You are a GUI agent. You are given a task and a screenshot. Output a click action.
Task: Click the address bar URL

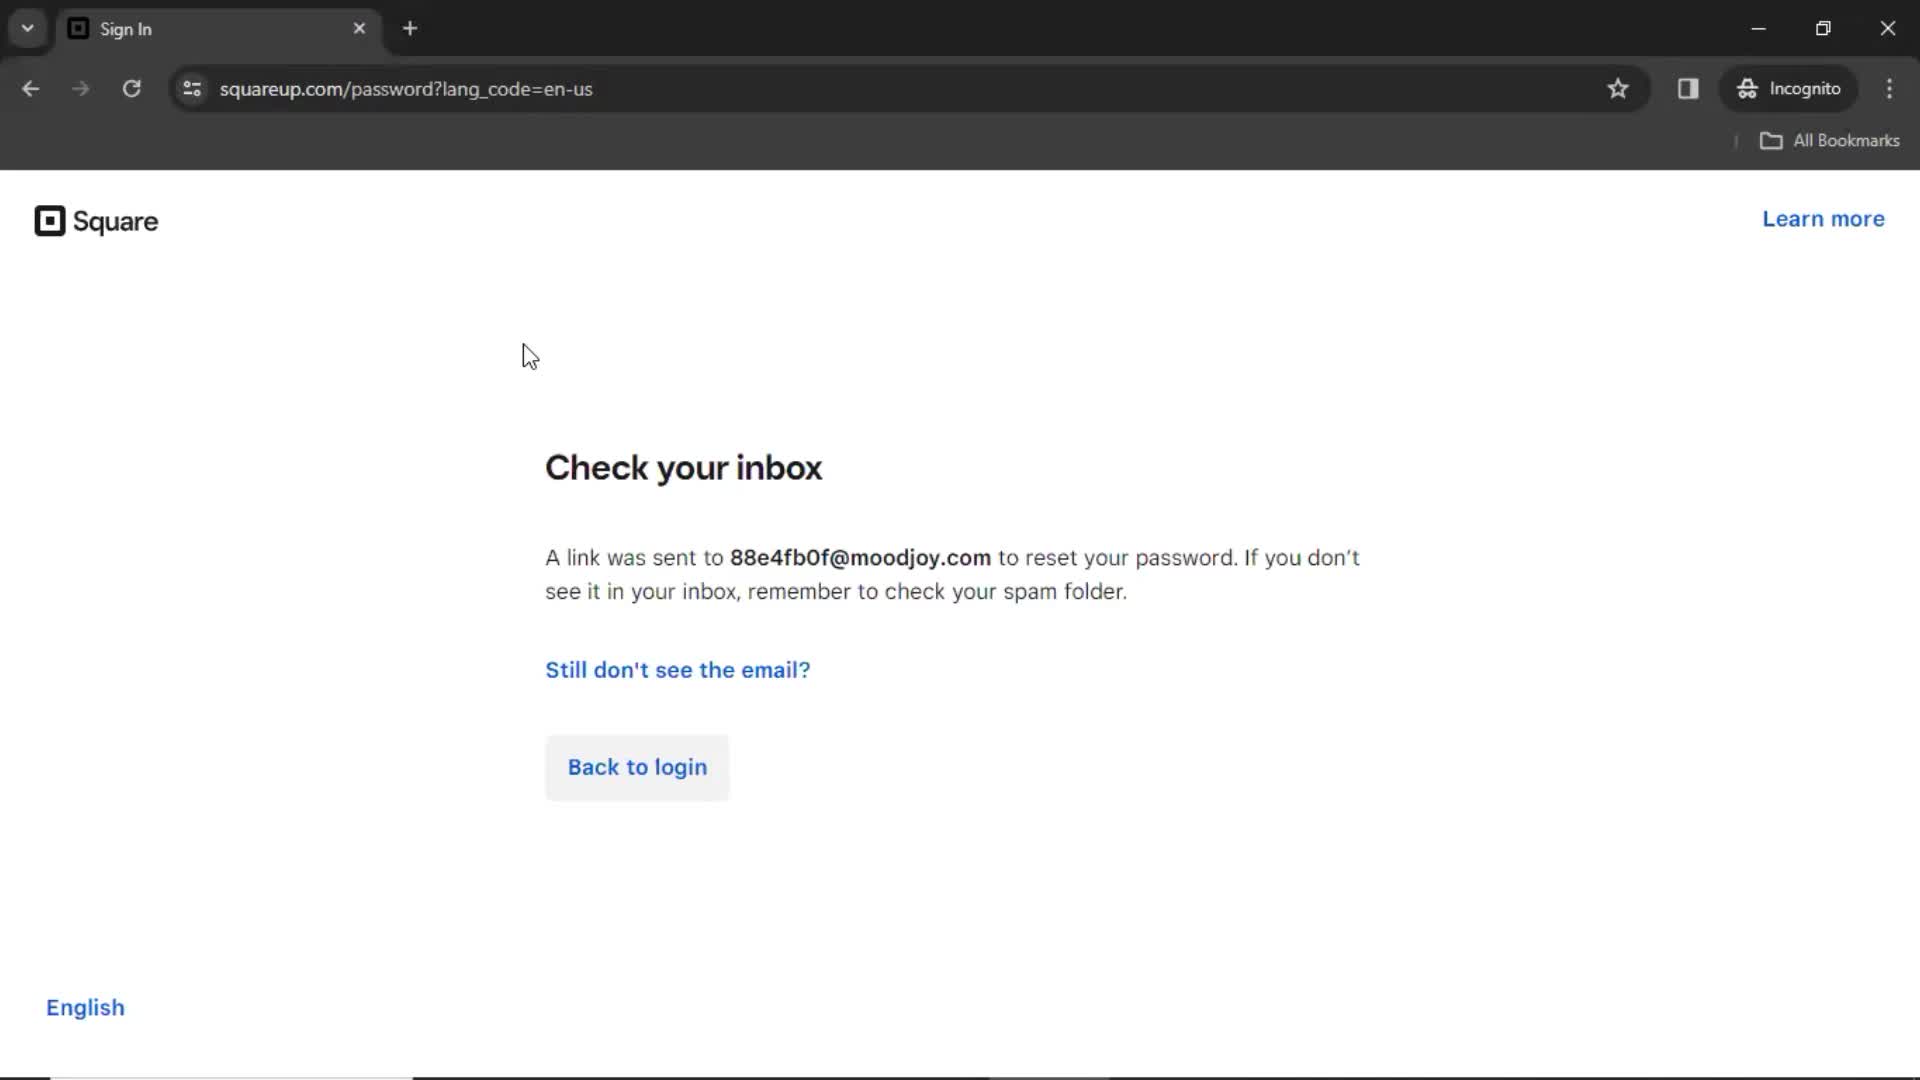(x=406, y=89)
